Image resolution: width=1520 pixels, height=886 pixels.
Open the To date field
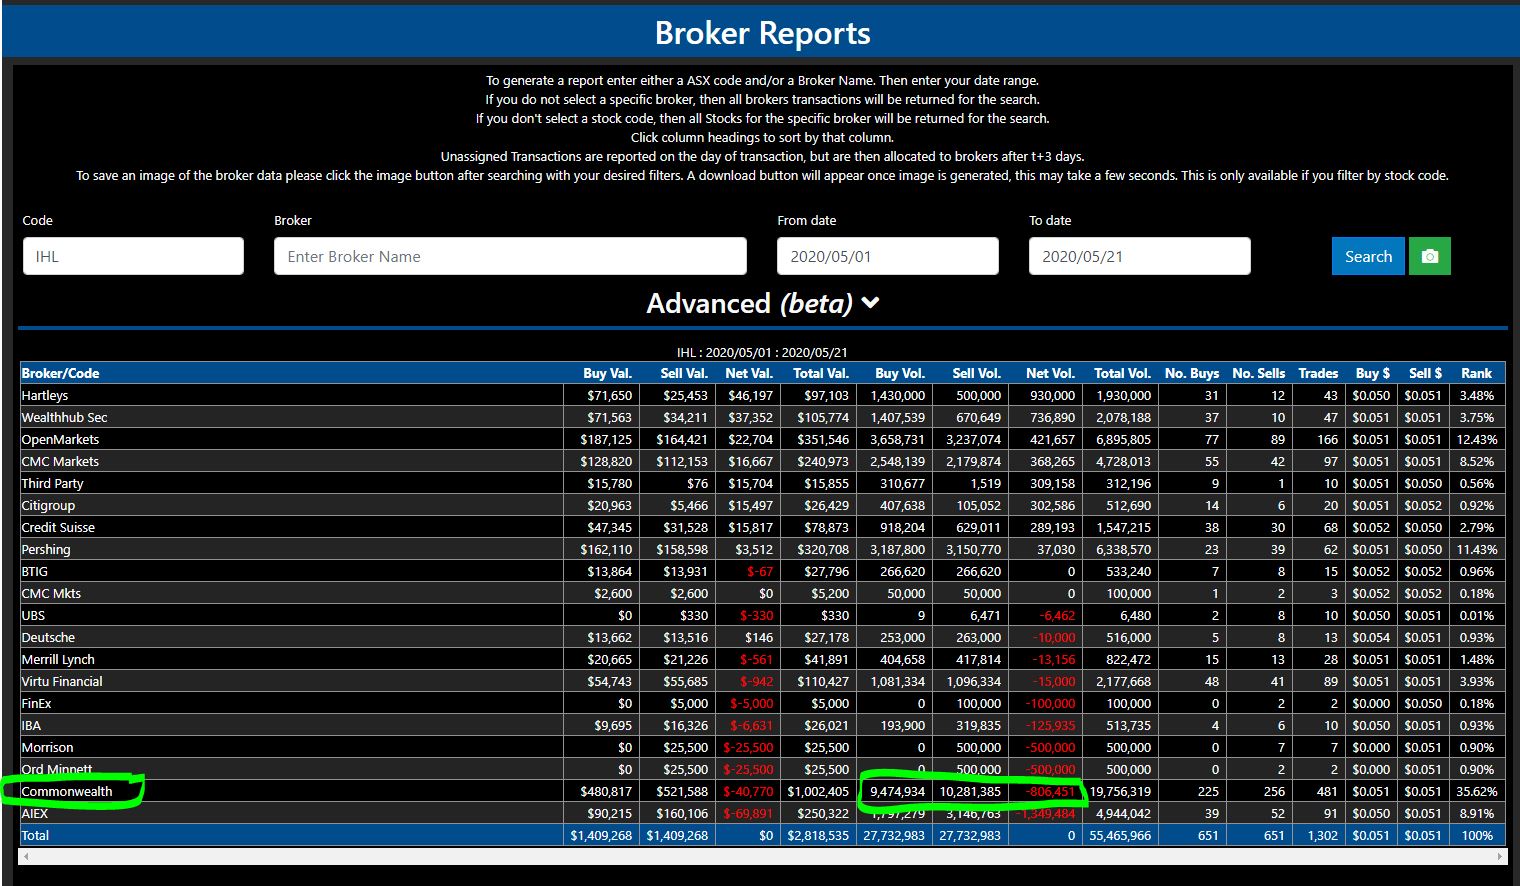point(1139,256)
